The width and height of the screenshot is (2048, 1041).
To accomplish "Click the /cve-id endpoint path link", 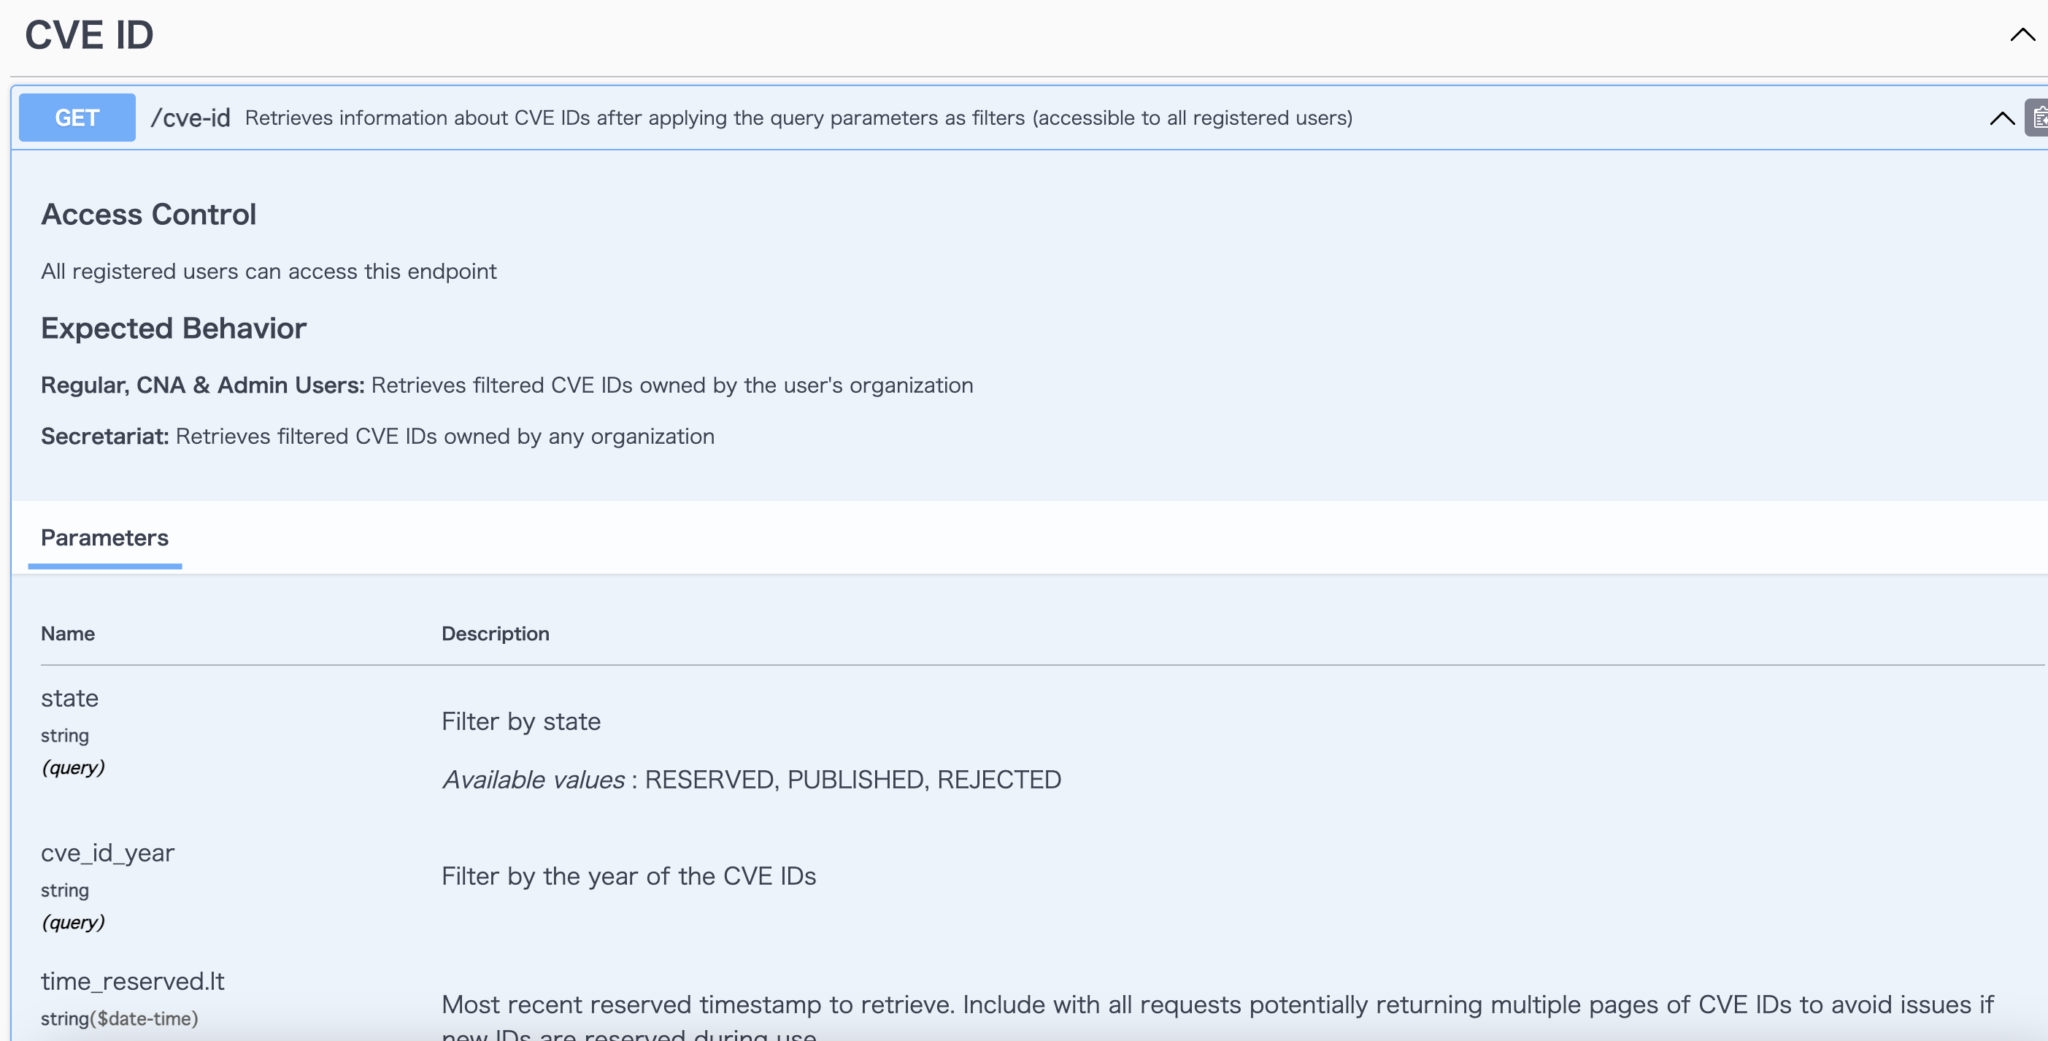I will (x=190, y=118).
